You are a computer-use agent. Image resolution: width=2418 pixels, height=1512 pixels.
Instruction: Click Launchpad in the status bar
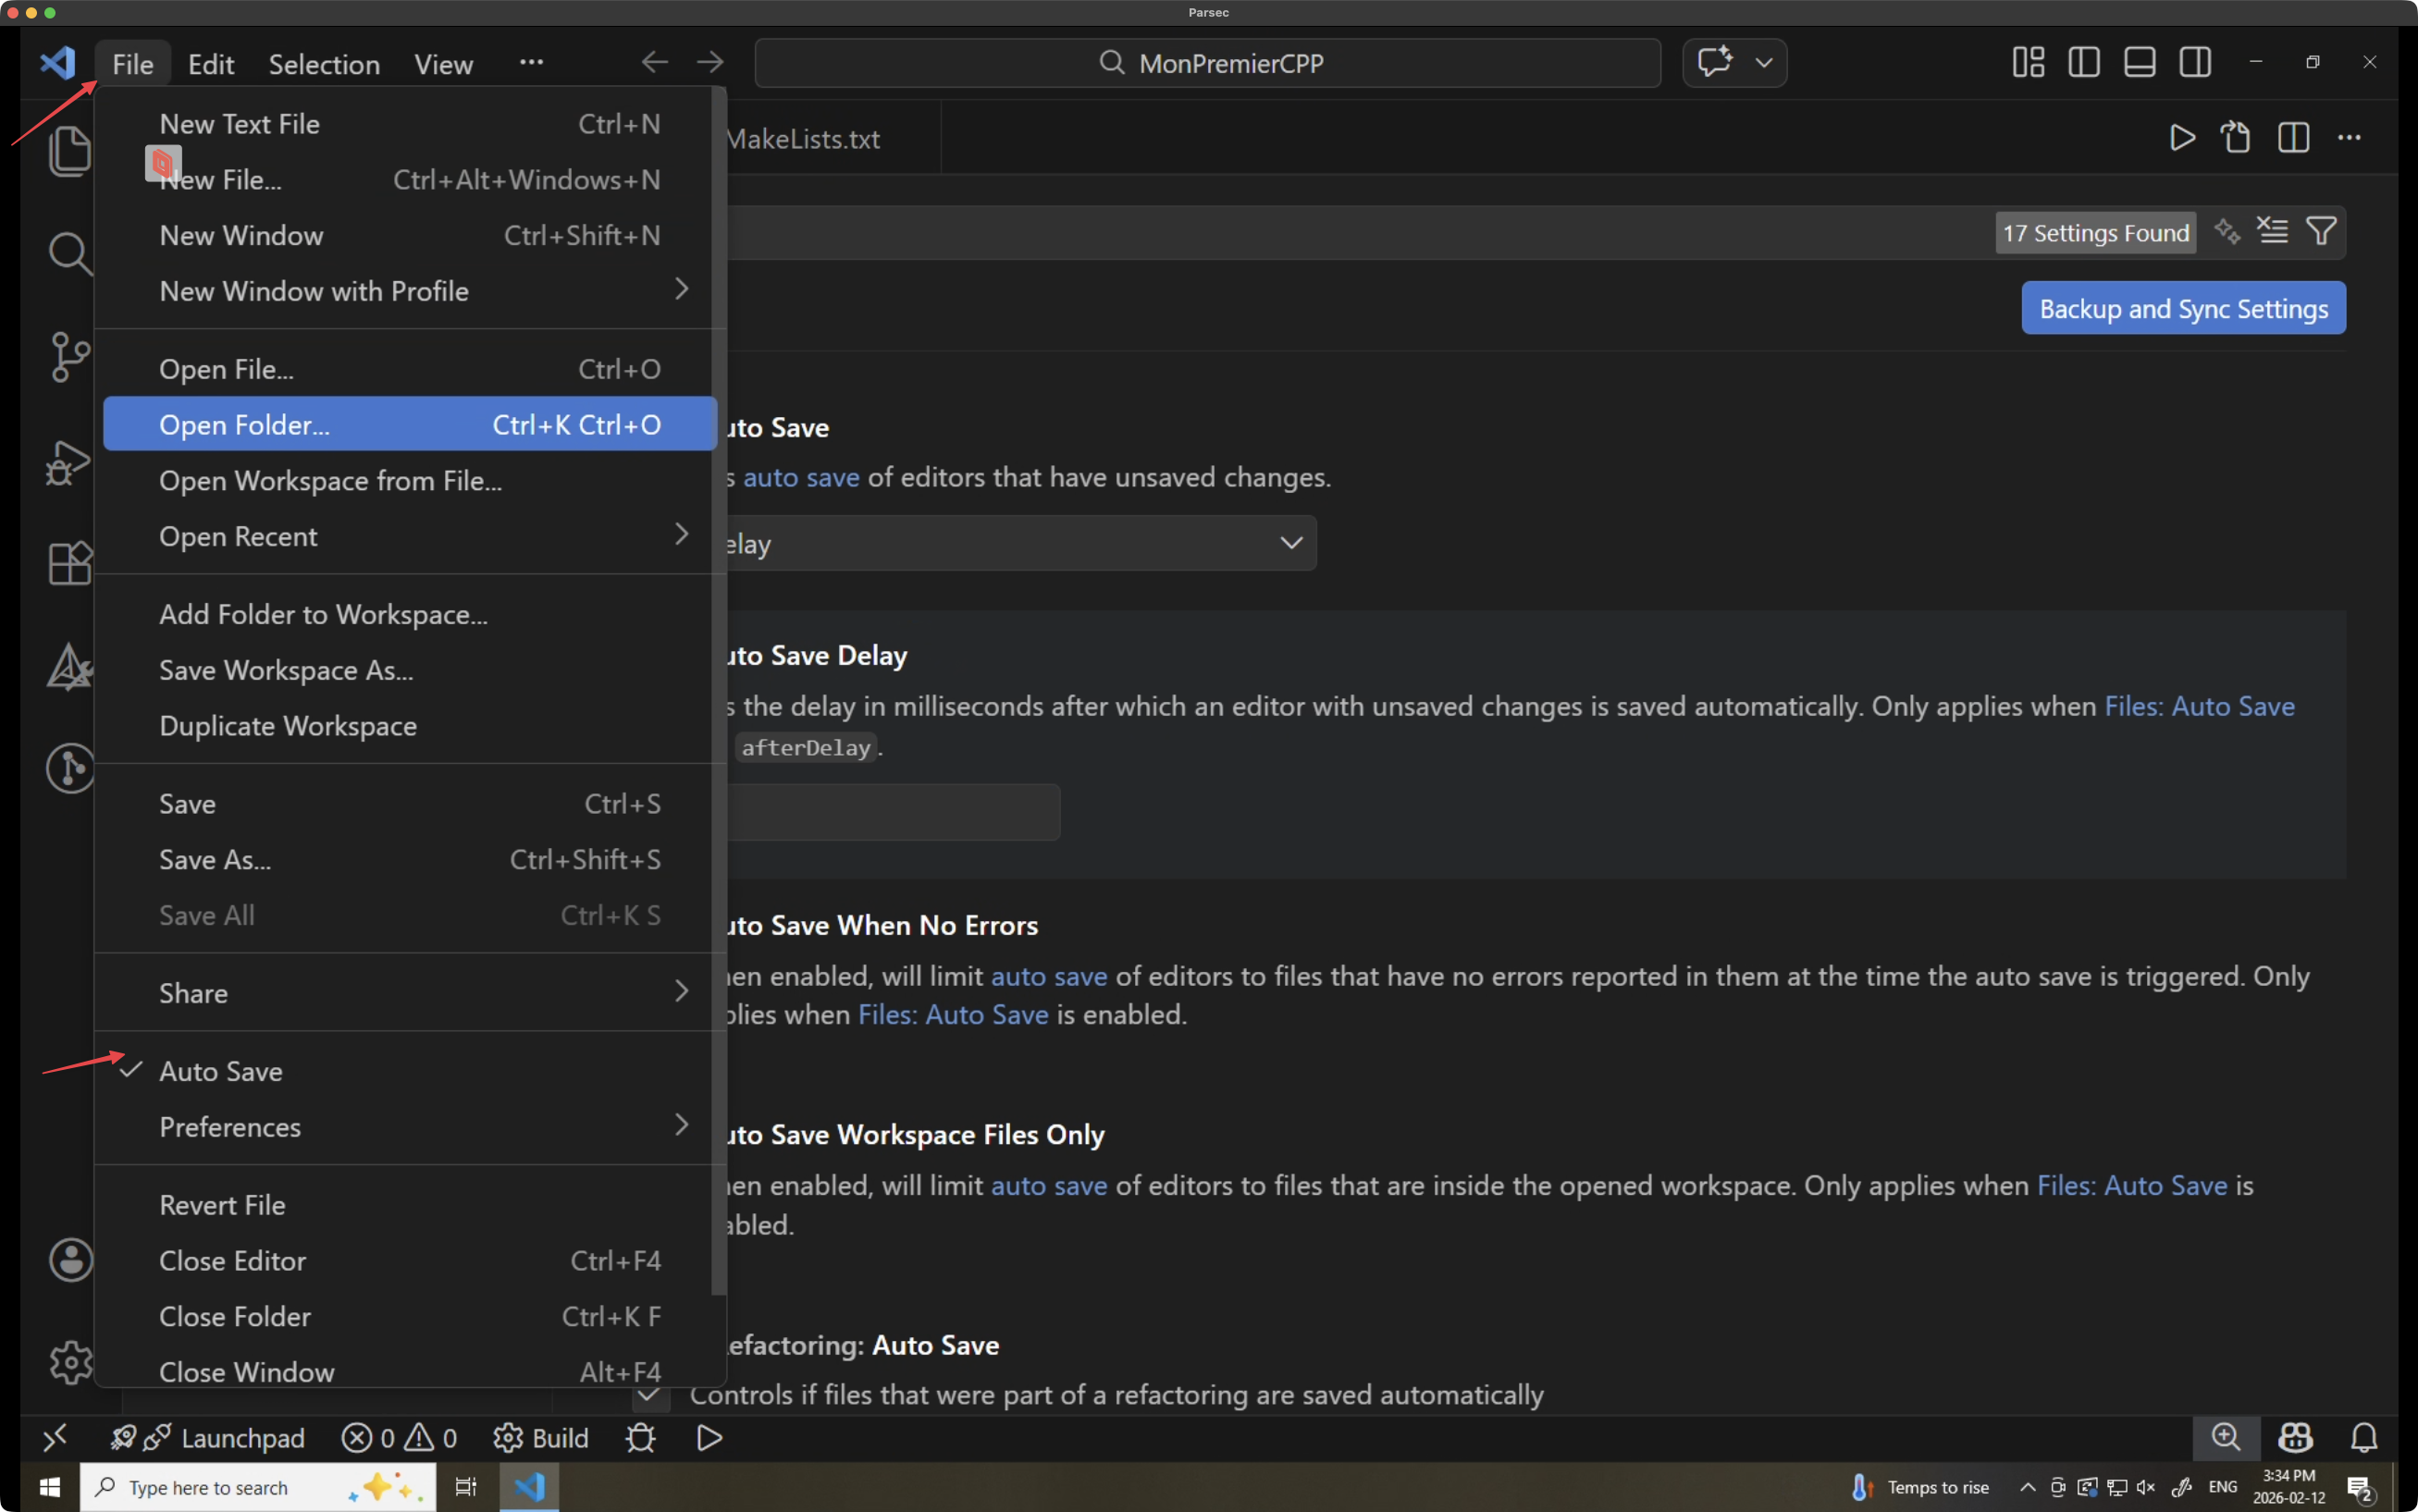coord(207,1438)
